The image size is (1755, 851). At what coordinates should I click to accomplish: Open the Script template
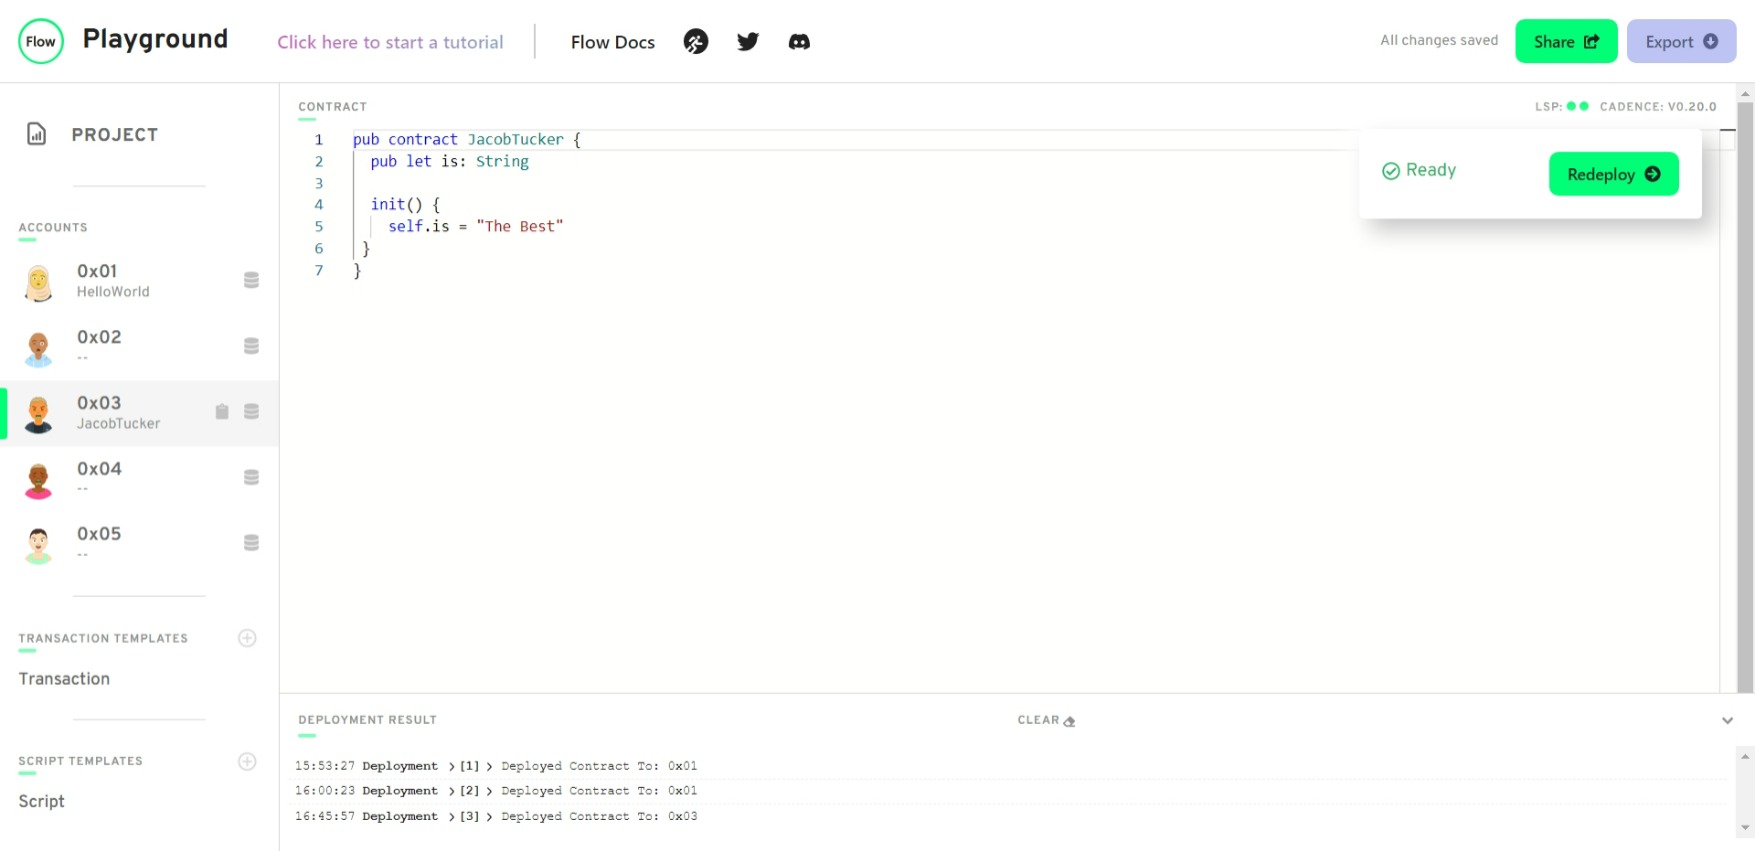[41, 802]
